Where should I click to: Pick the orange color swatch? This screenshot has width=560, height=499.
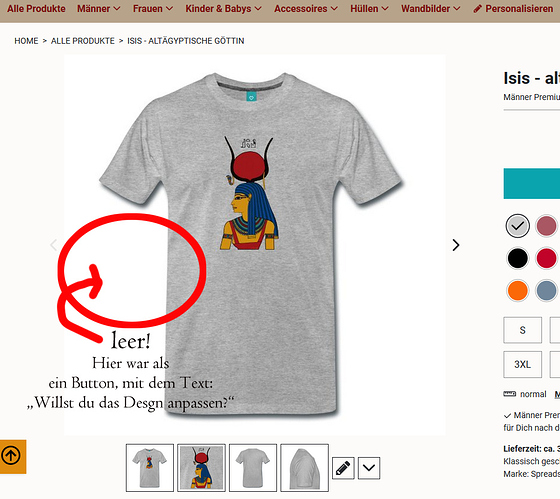coord(518,290)
